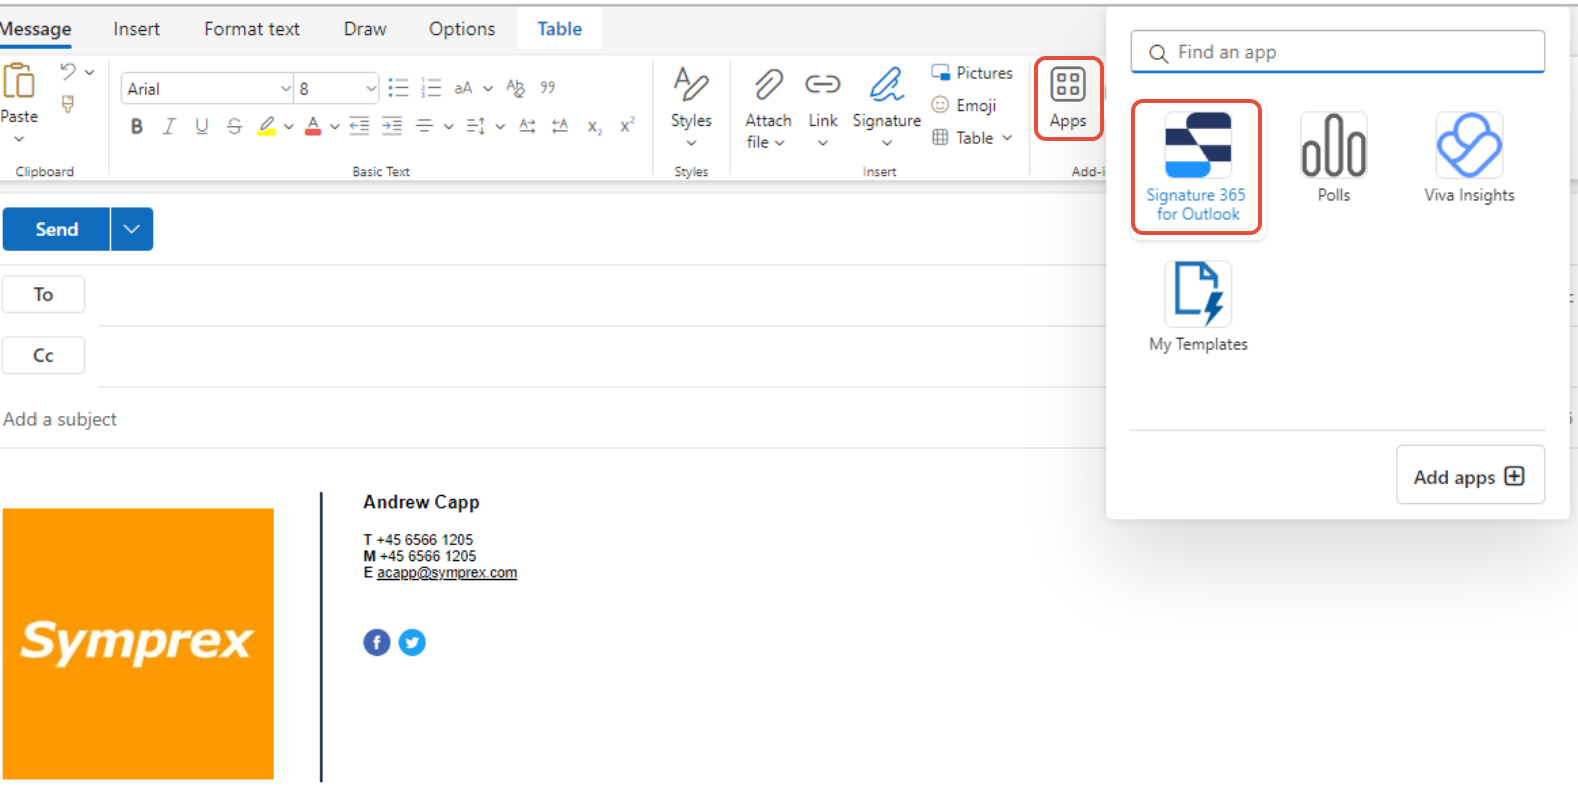Image resolution: width=1578 pixels, height=812 pixels.
Task: Expand the Send options arrow
Action: coord(131,229)
